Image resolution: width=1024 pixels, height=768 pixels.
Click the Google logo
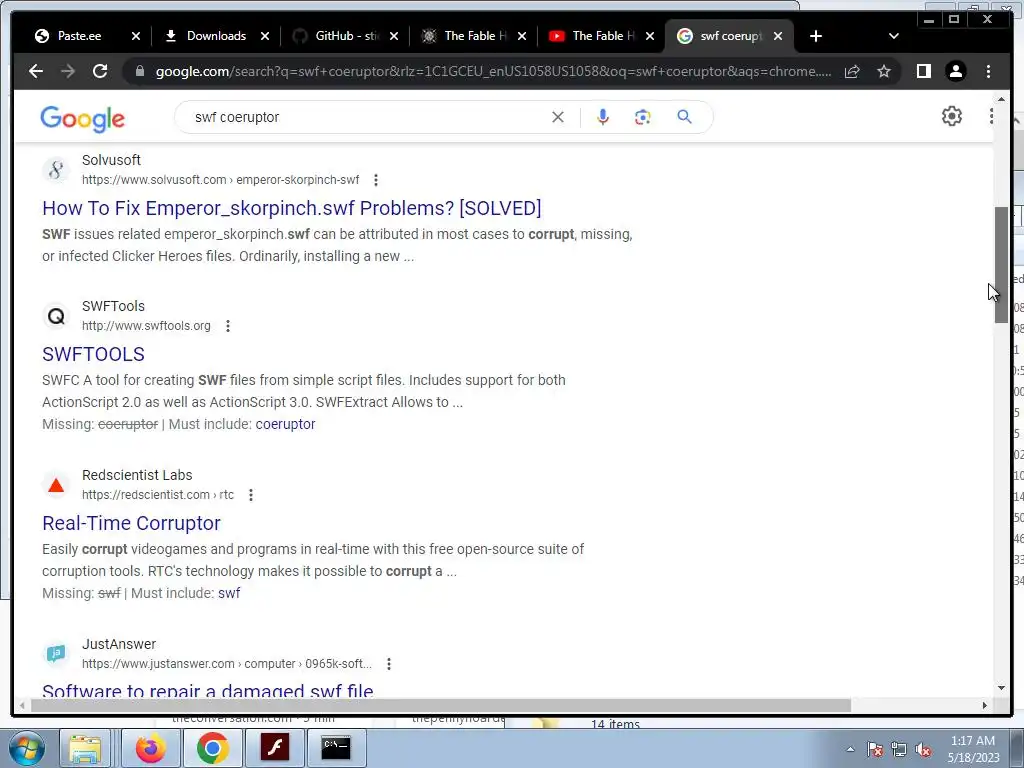click(82, 118)
